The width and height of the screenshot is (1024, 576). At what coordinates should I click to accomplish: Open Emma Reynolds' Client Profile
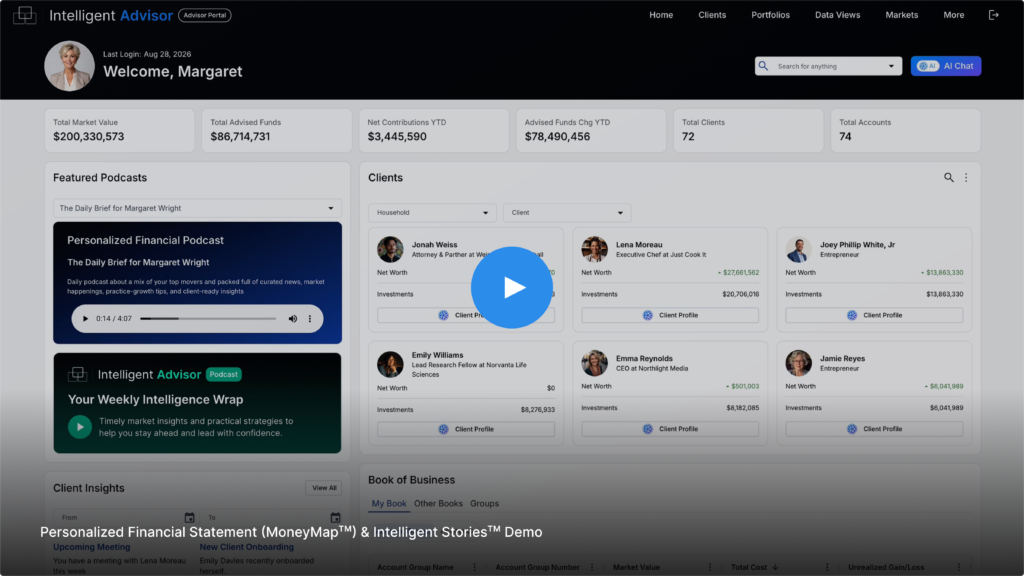[x=670, y=429]
